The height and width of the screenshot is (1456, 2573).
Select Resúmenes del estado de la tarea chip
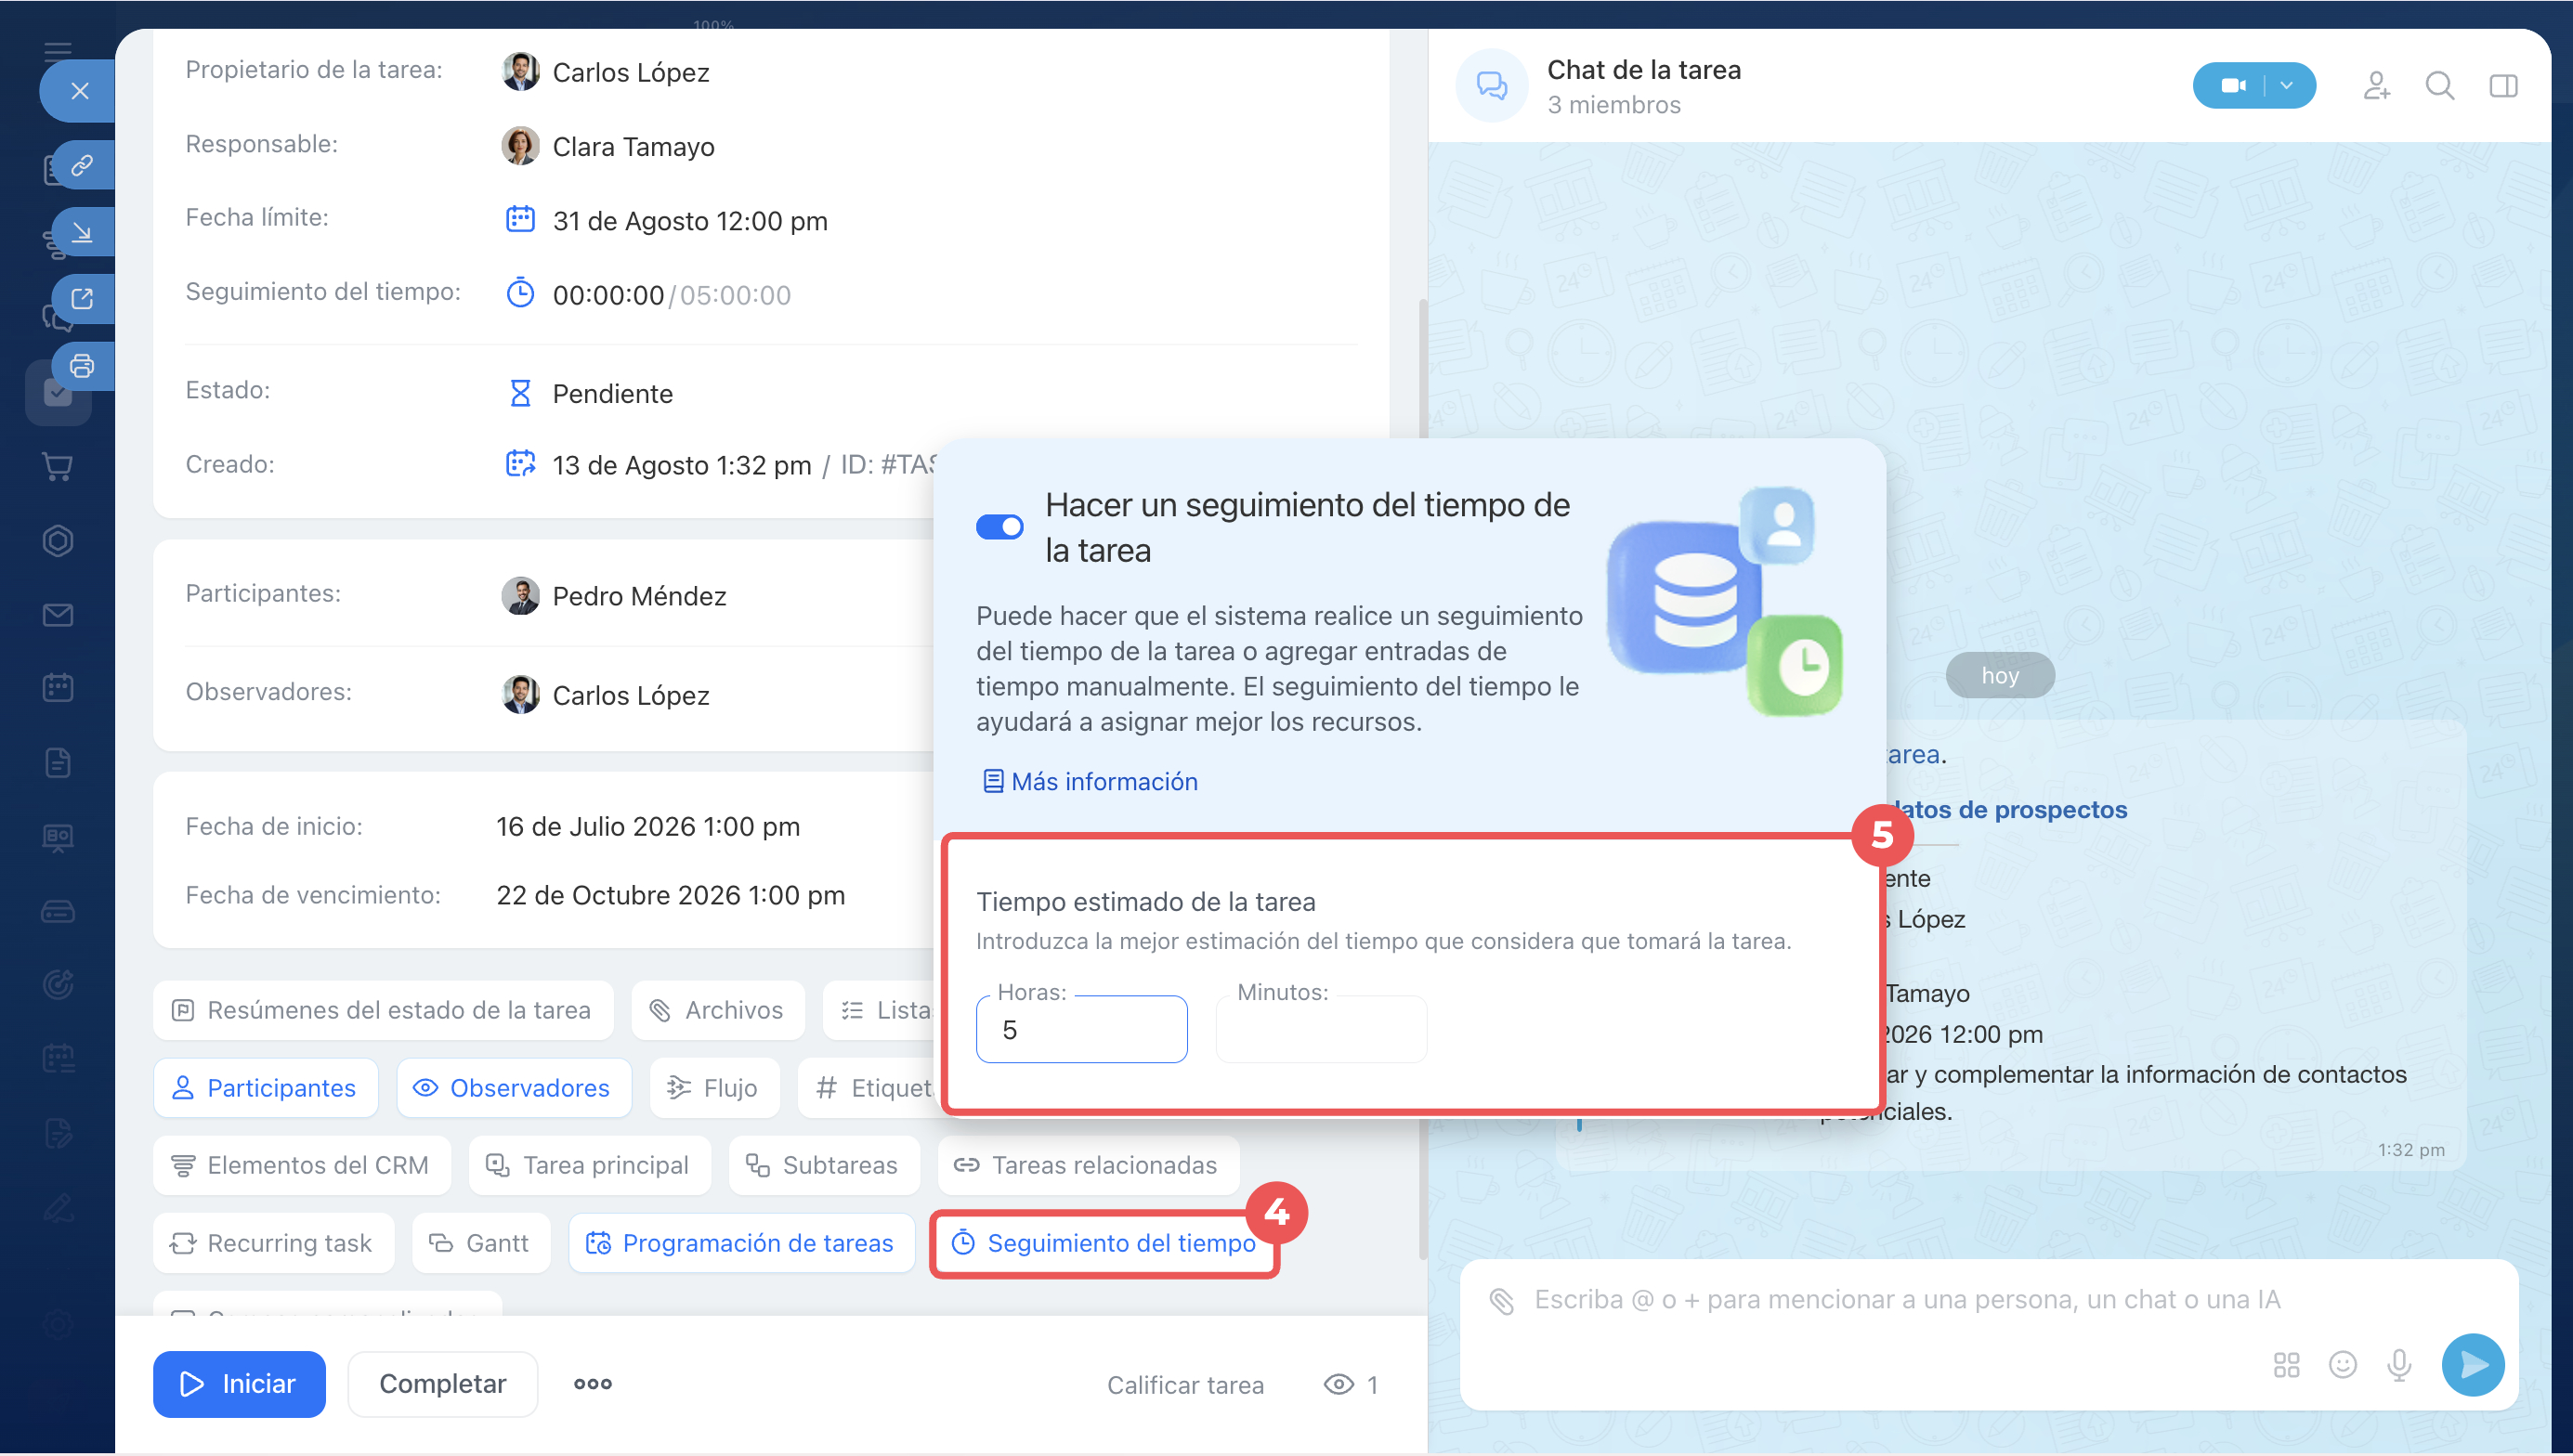tap(383, 1010)
